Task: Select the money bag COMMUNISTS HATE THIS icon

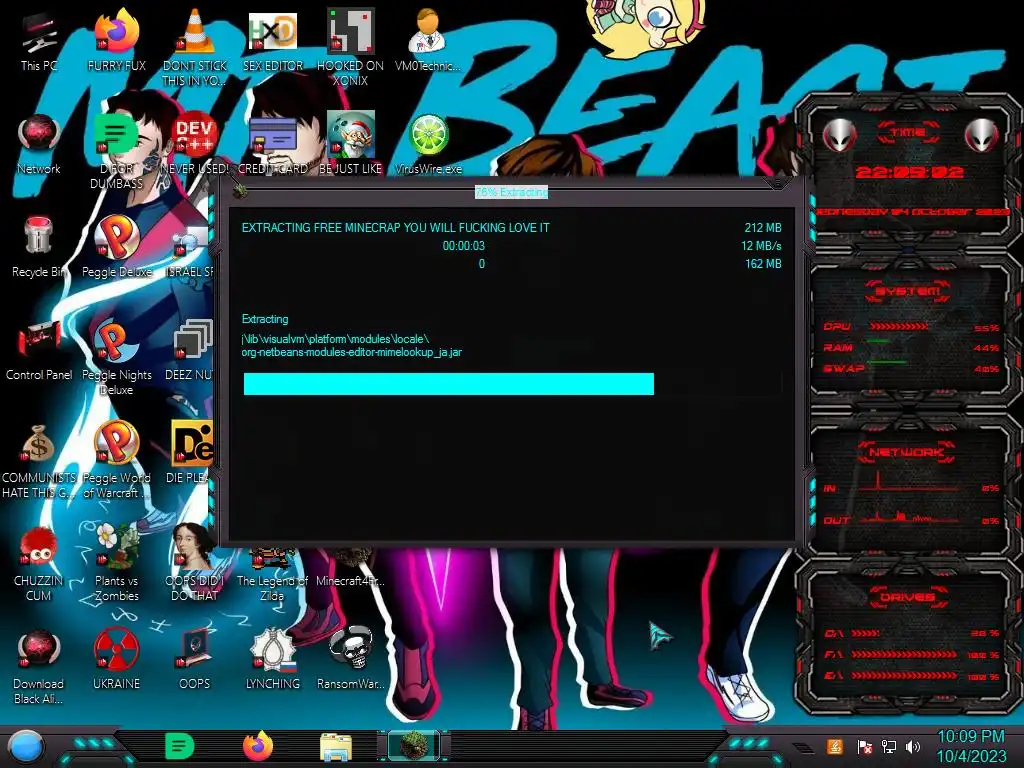Action: click(39, 444)
